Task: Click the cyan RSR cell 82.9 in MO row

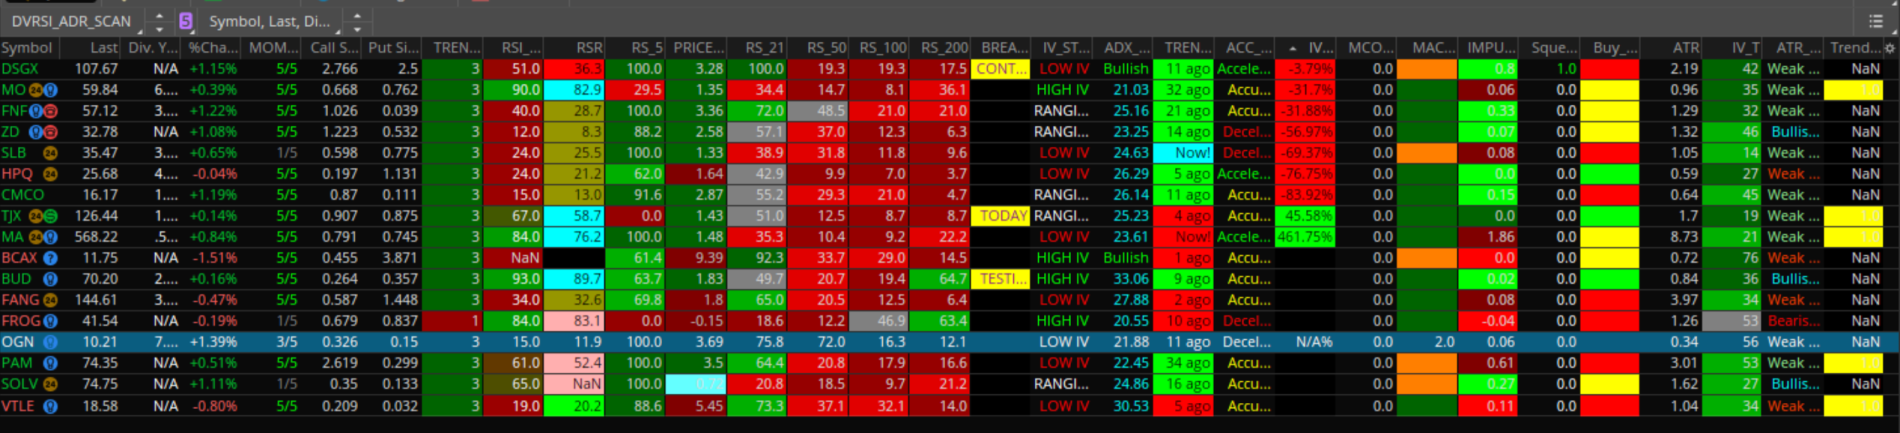Action: point(575,90)
